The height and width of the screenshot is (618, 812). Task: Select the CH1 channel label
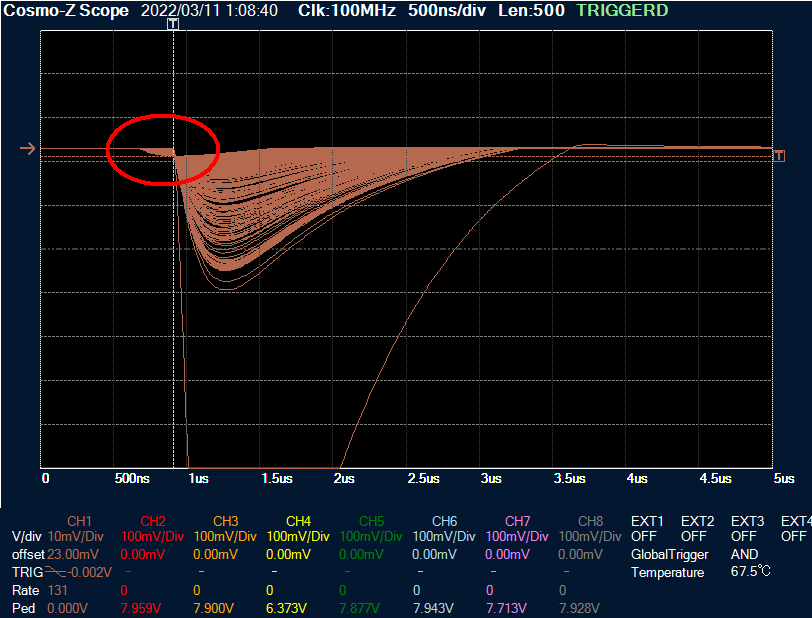click(x=79, y=521)
